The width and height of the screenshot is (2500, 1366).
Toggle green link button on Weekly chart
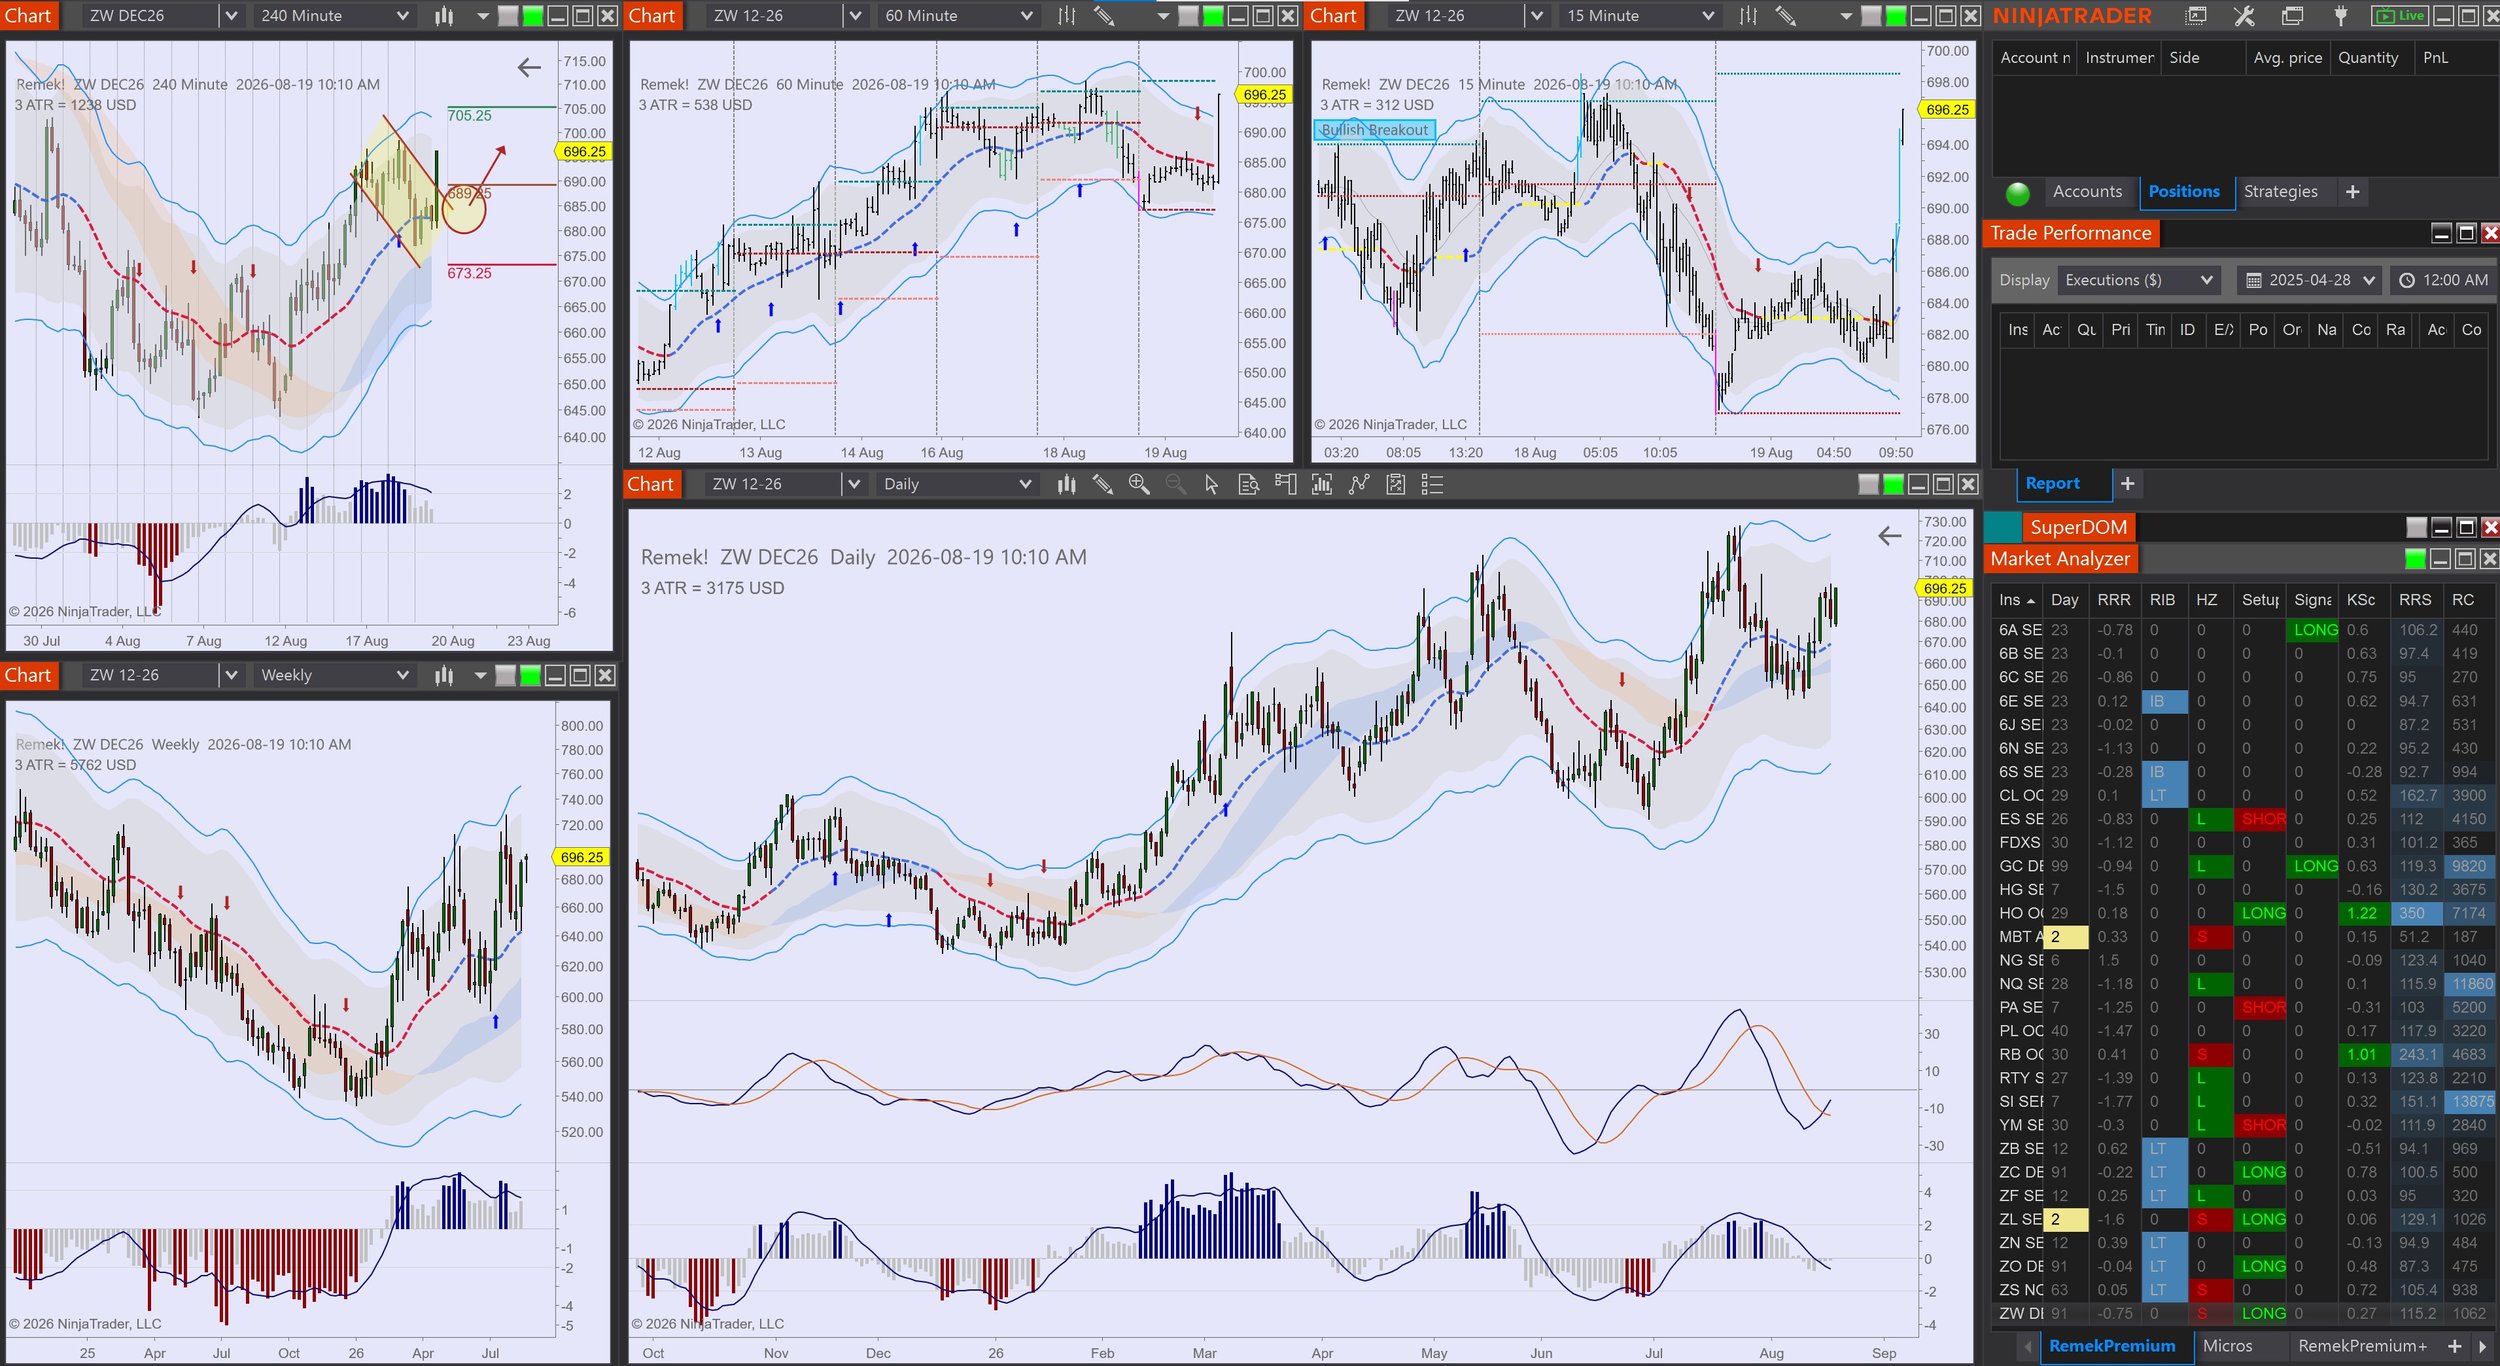[x=530, y=676]
